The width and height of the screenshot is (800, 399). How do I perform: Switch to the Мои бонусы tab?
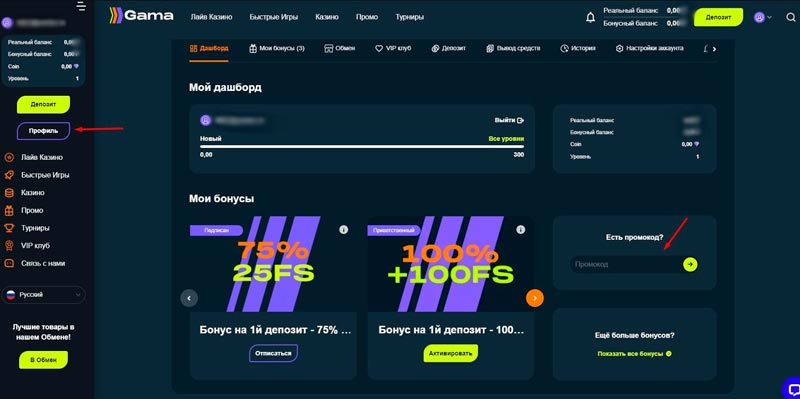[277, 48]
